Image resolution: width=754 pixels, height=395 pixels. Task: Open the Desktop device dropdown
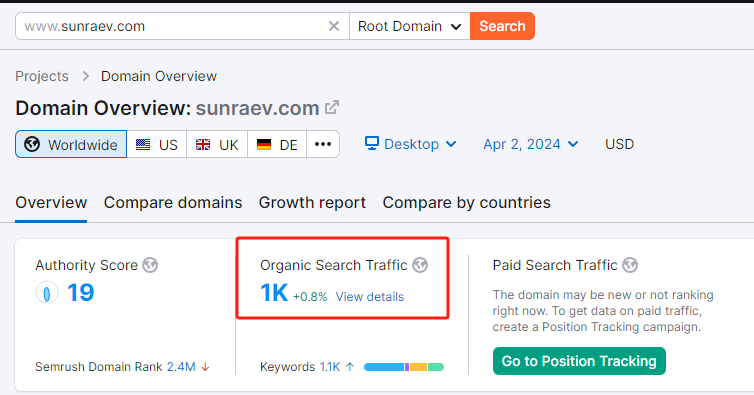click(x=411, y=144)
